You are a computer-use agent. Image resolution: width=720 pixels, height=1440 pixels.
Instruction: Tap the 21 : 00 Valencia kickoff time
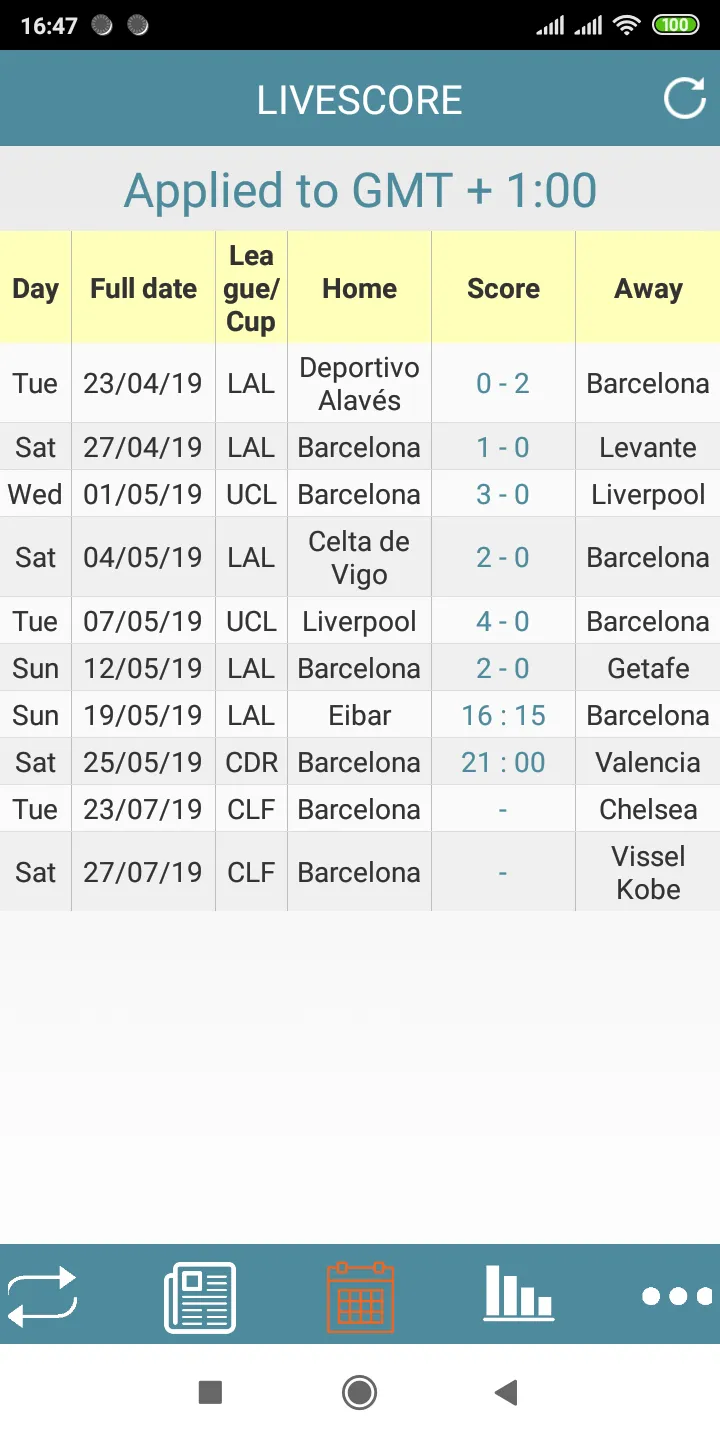pos(503,762)
